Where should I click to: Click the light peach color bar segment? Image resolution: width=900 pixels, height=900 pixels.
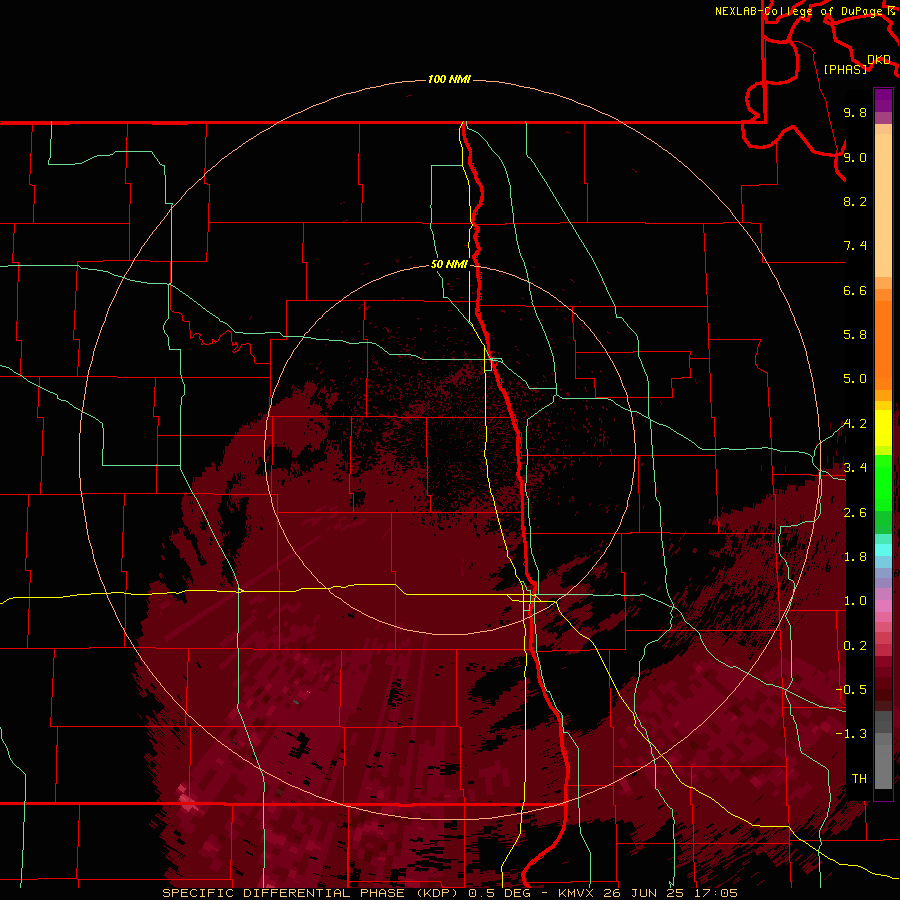(883, 205)
